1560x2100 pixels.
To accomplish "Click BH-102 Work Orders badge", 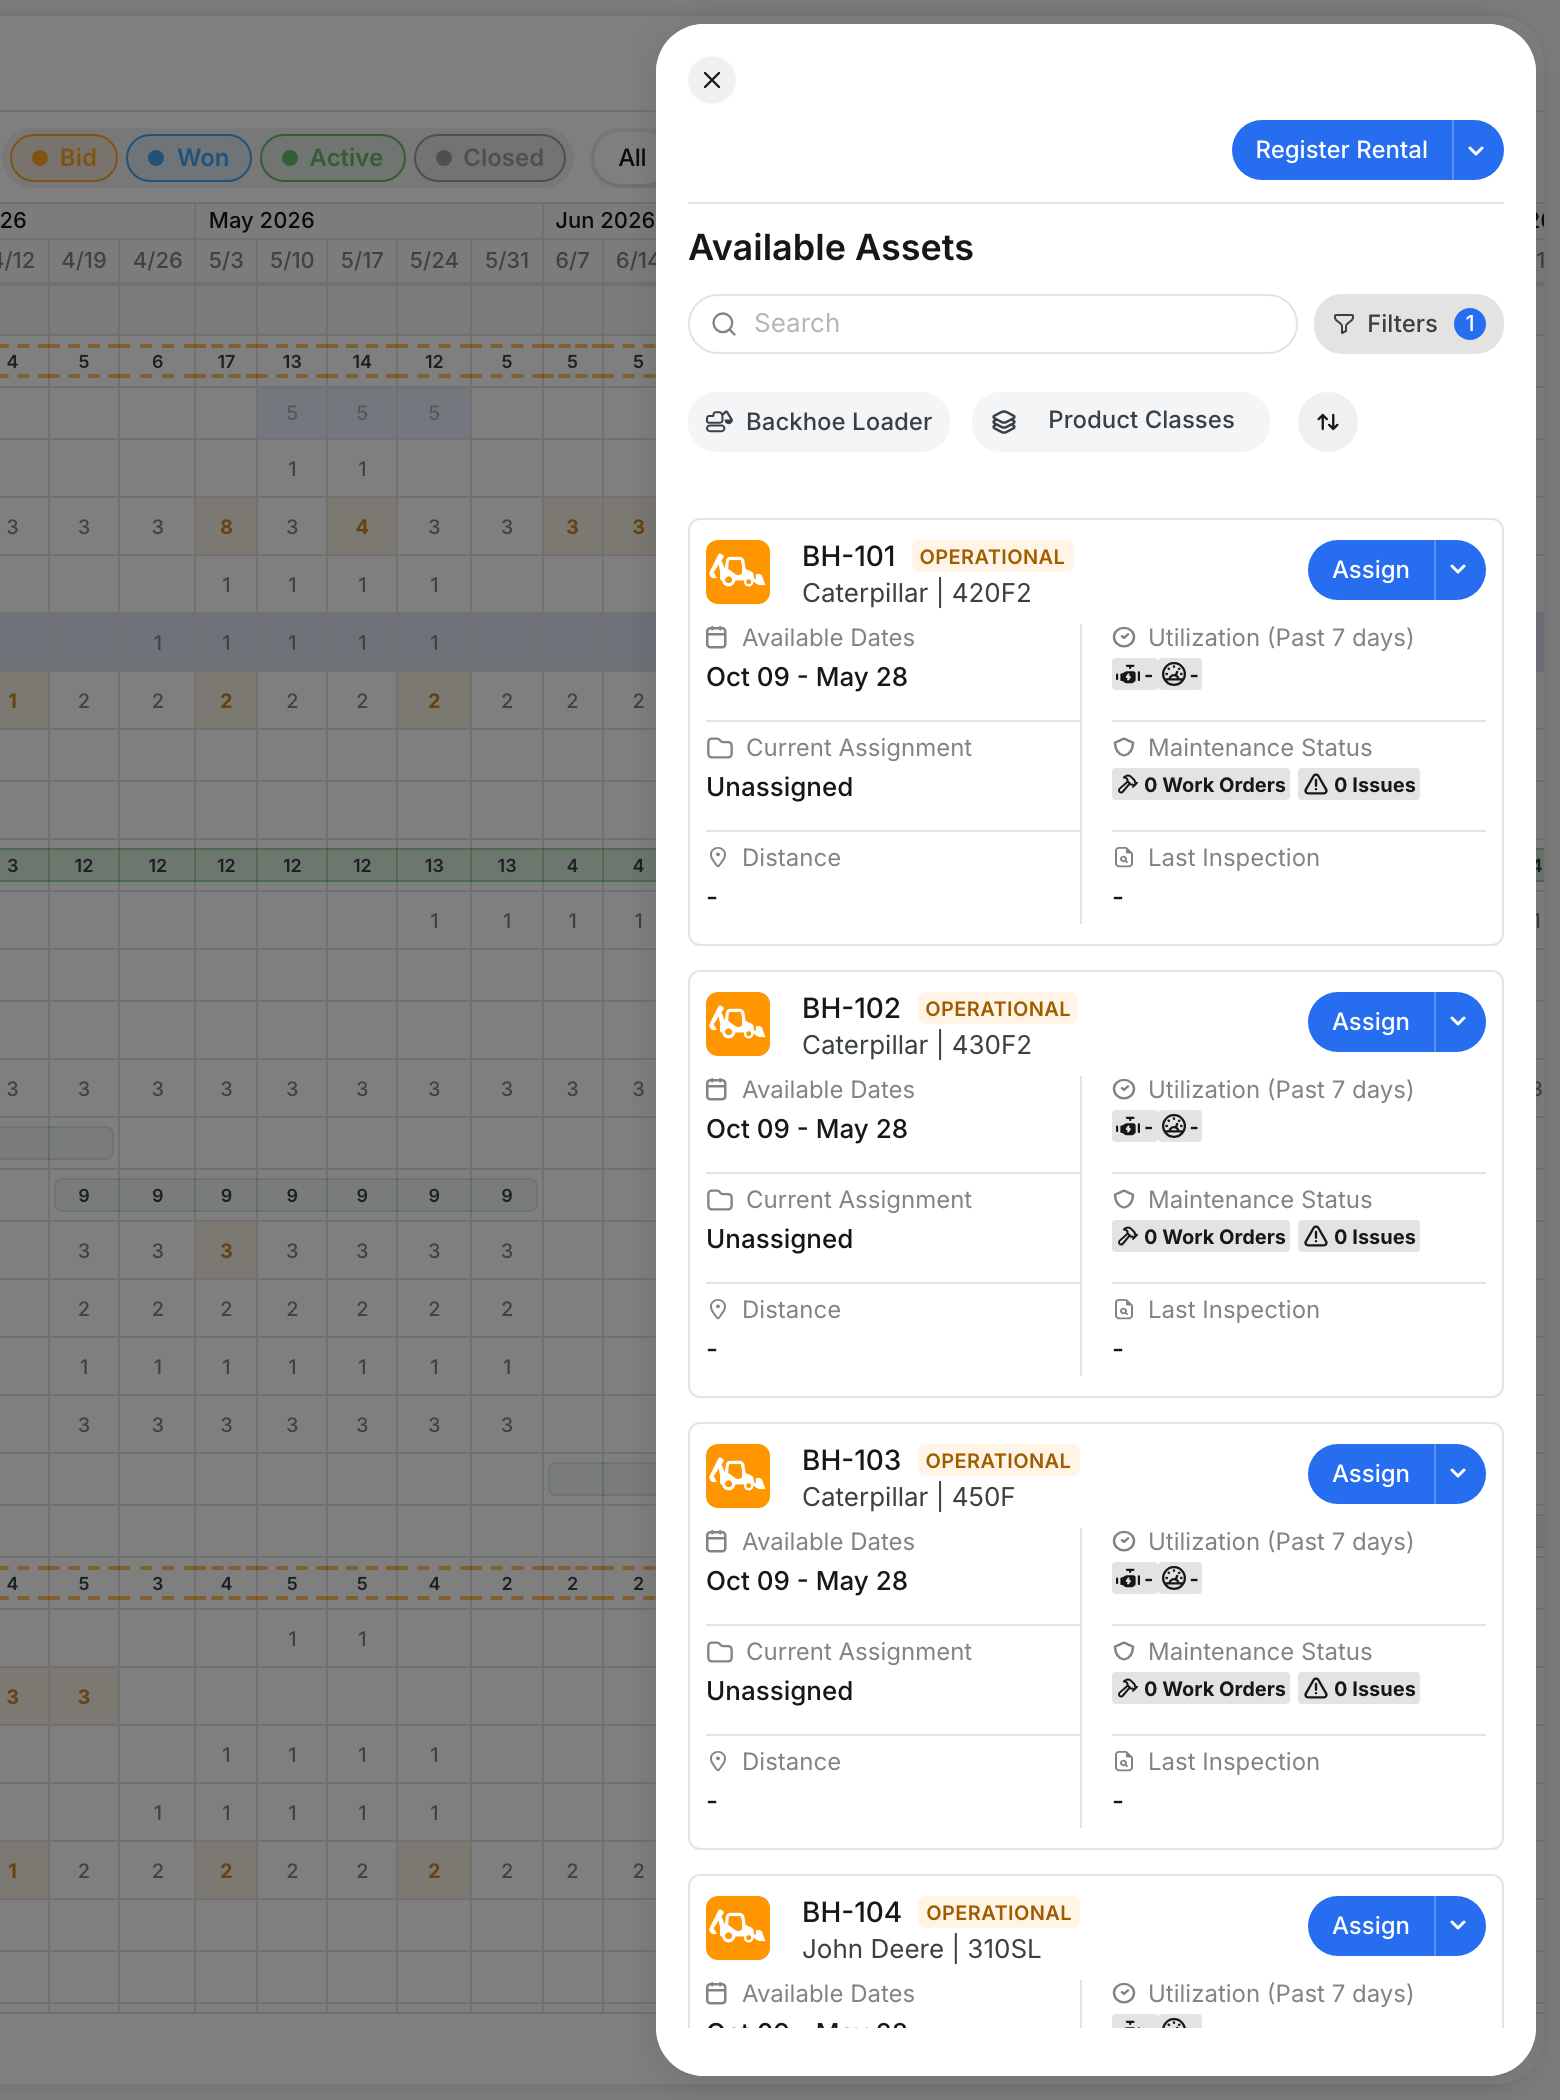I will click(1201, 1237).
